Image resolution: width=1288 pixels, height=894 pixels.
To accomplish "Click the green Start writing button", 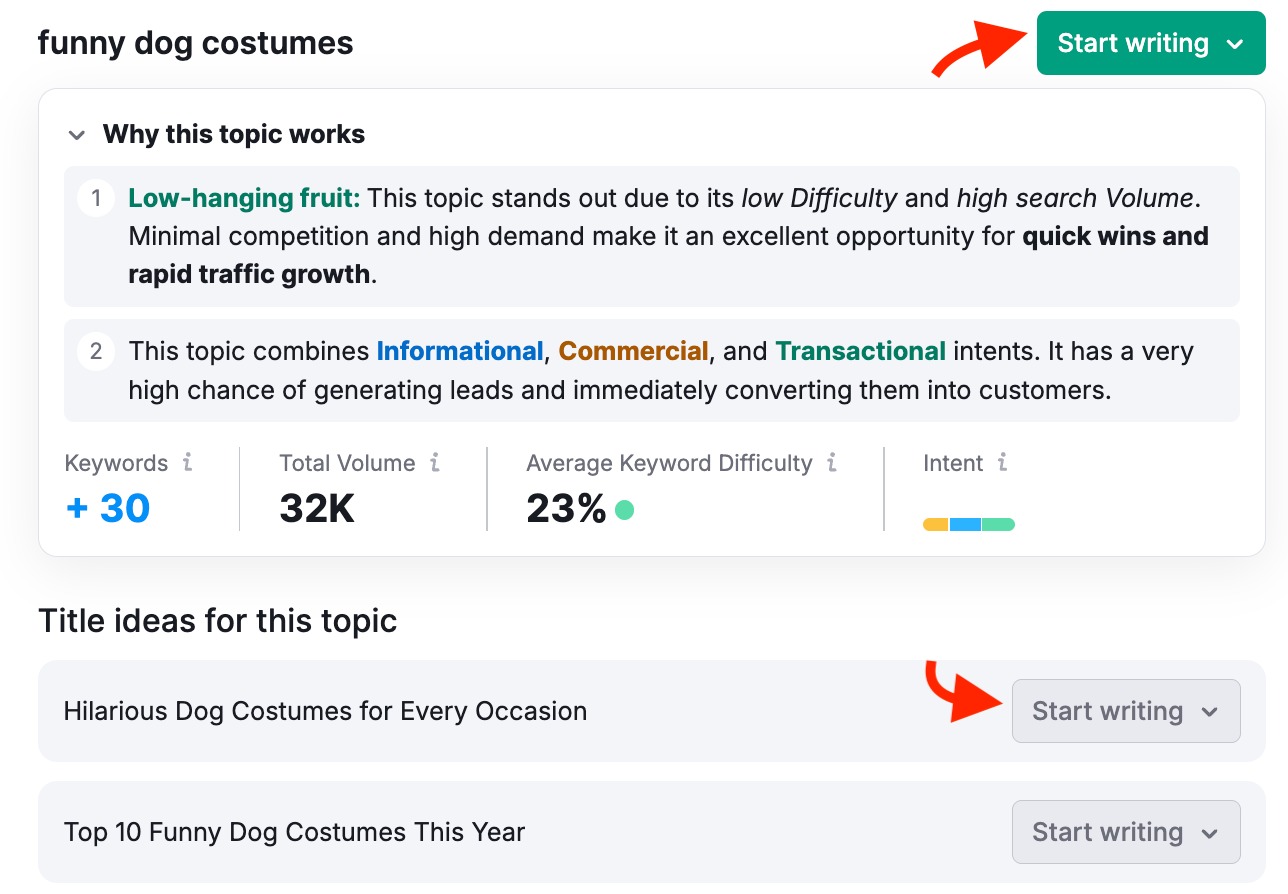I will tap(1132, 43).
